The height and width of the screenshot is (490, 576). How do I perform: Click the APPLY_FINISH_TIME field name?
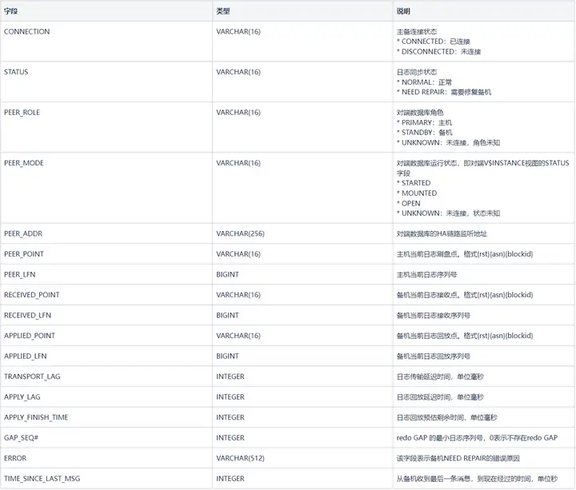click(x=36, y=417)
